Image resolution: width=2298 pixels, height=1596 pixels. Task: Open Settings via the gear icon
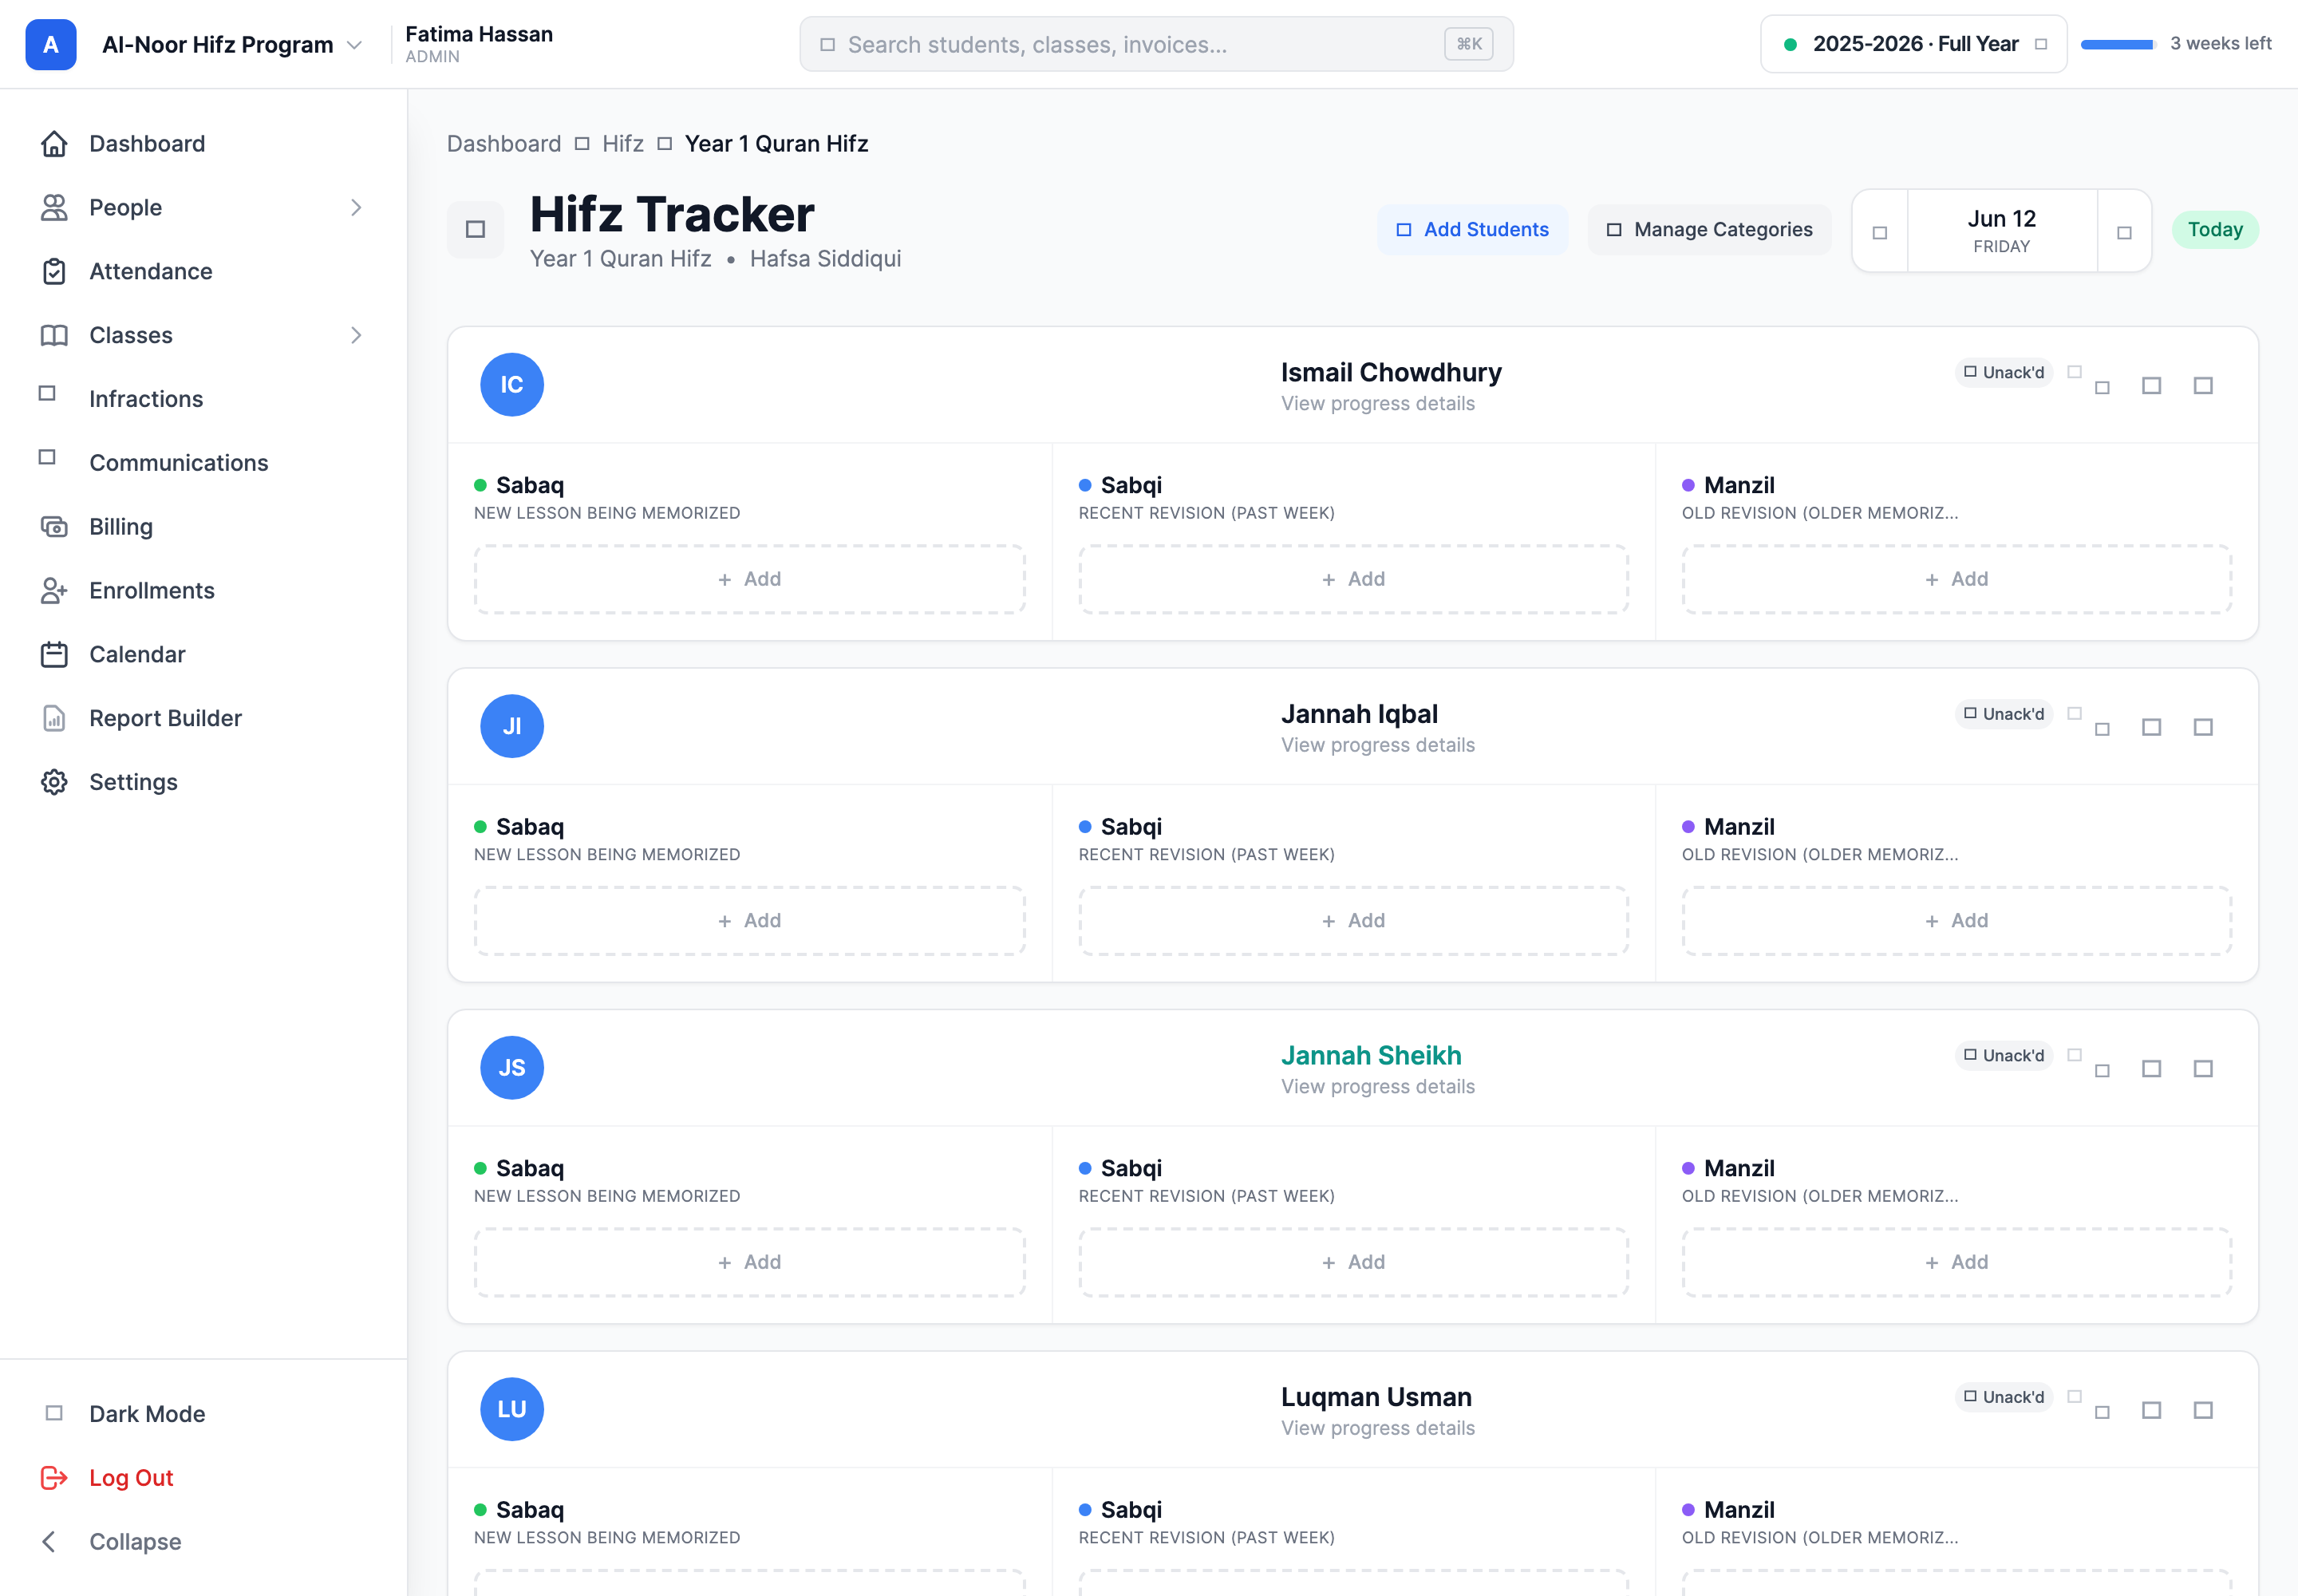coord(54,782)
